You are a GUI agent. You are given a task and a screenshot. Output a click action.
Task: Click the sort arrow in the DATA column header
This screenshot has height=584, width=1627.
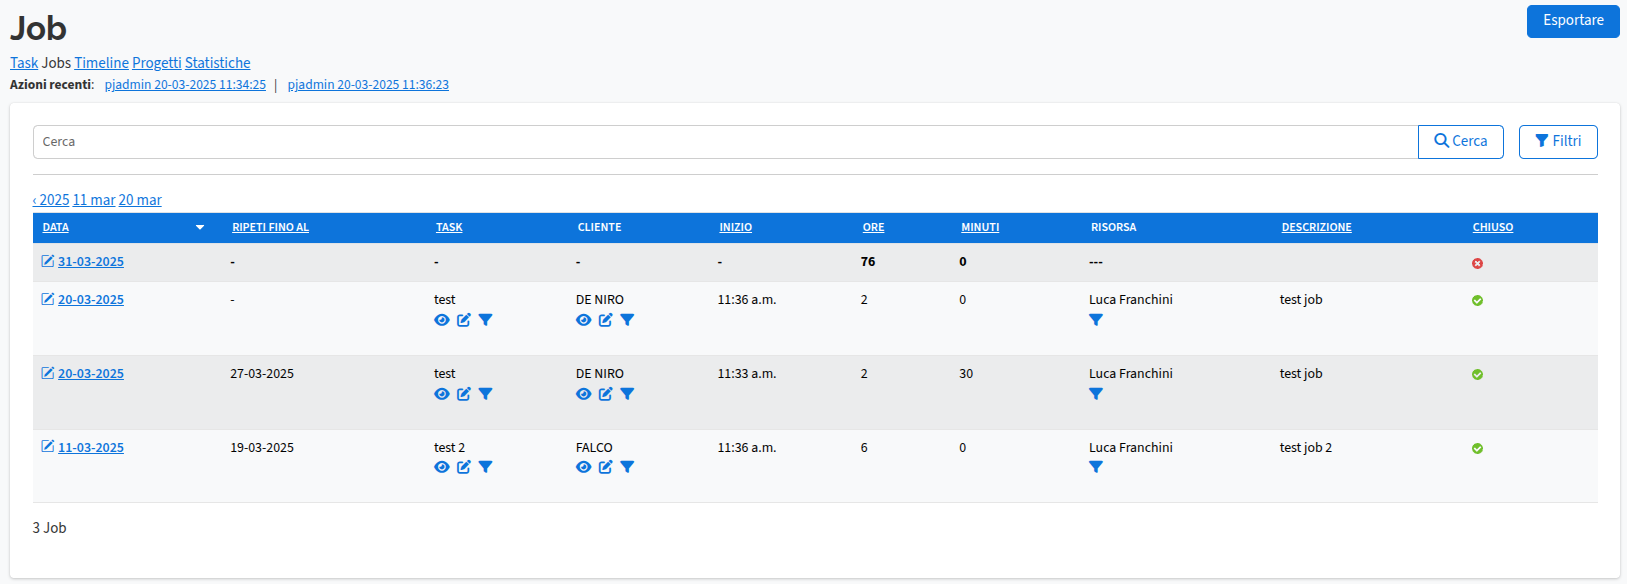tap(200, 228)
